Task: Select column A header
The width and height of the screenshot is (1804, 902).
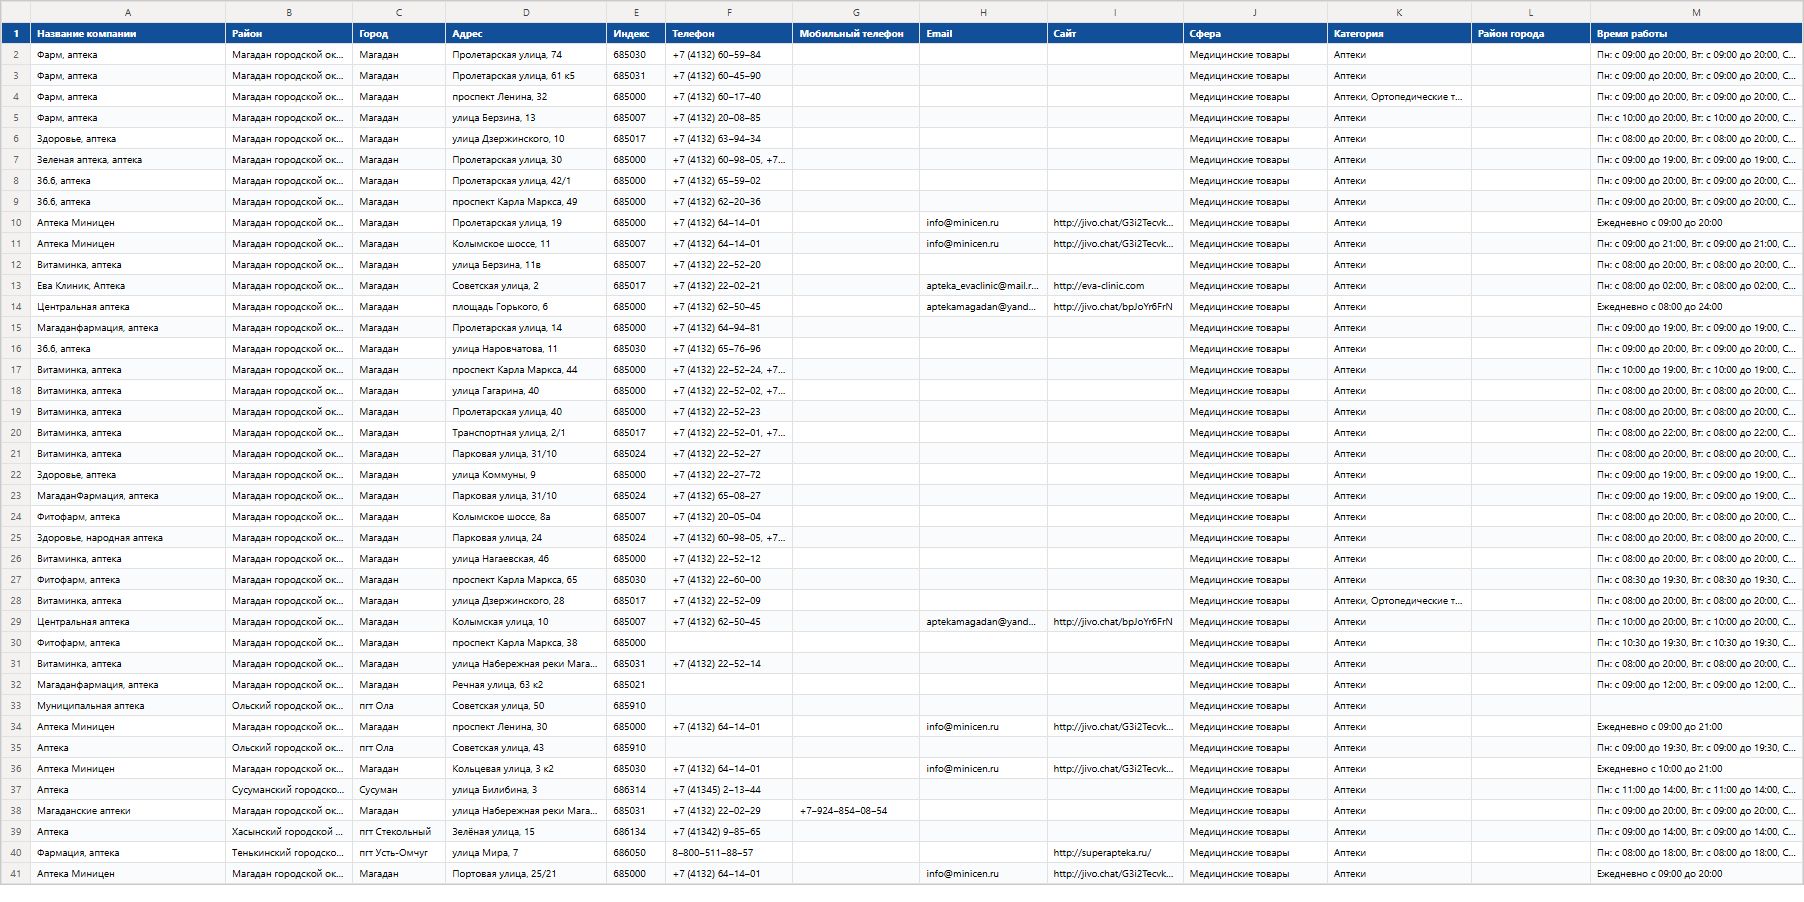Action: (x=128, y=12)
